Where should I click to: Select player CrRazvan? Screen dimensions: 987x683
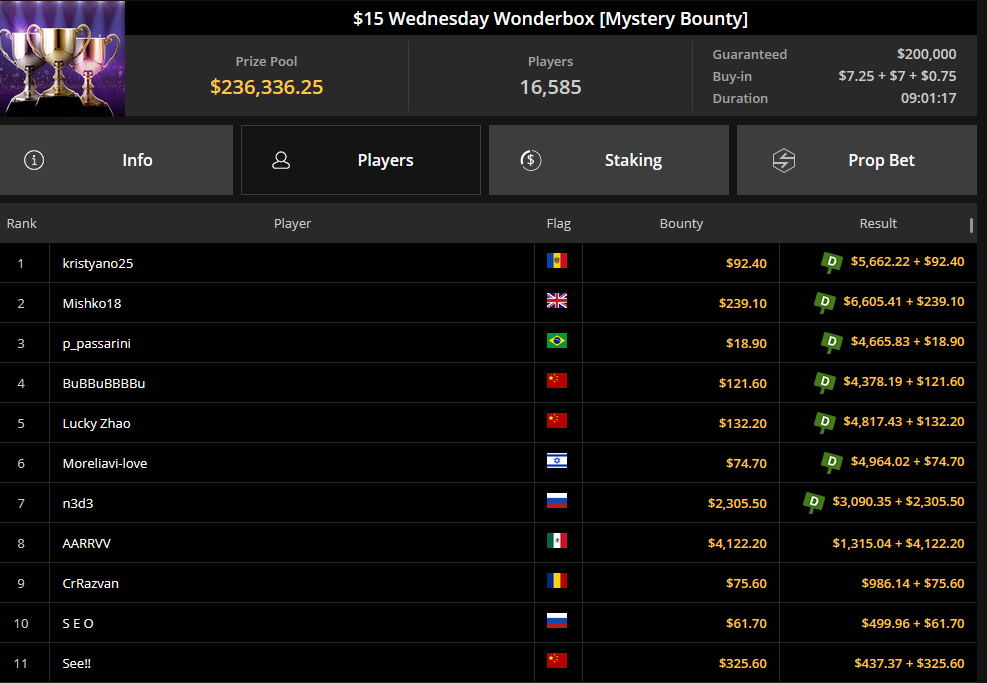(x=91, y=584)
